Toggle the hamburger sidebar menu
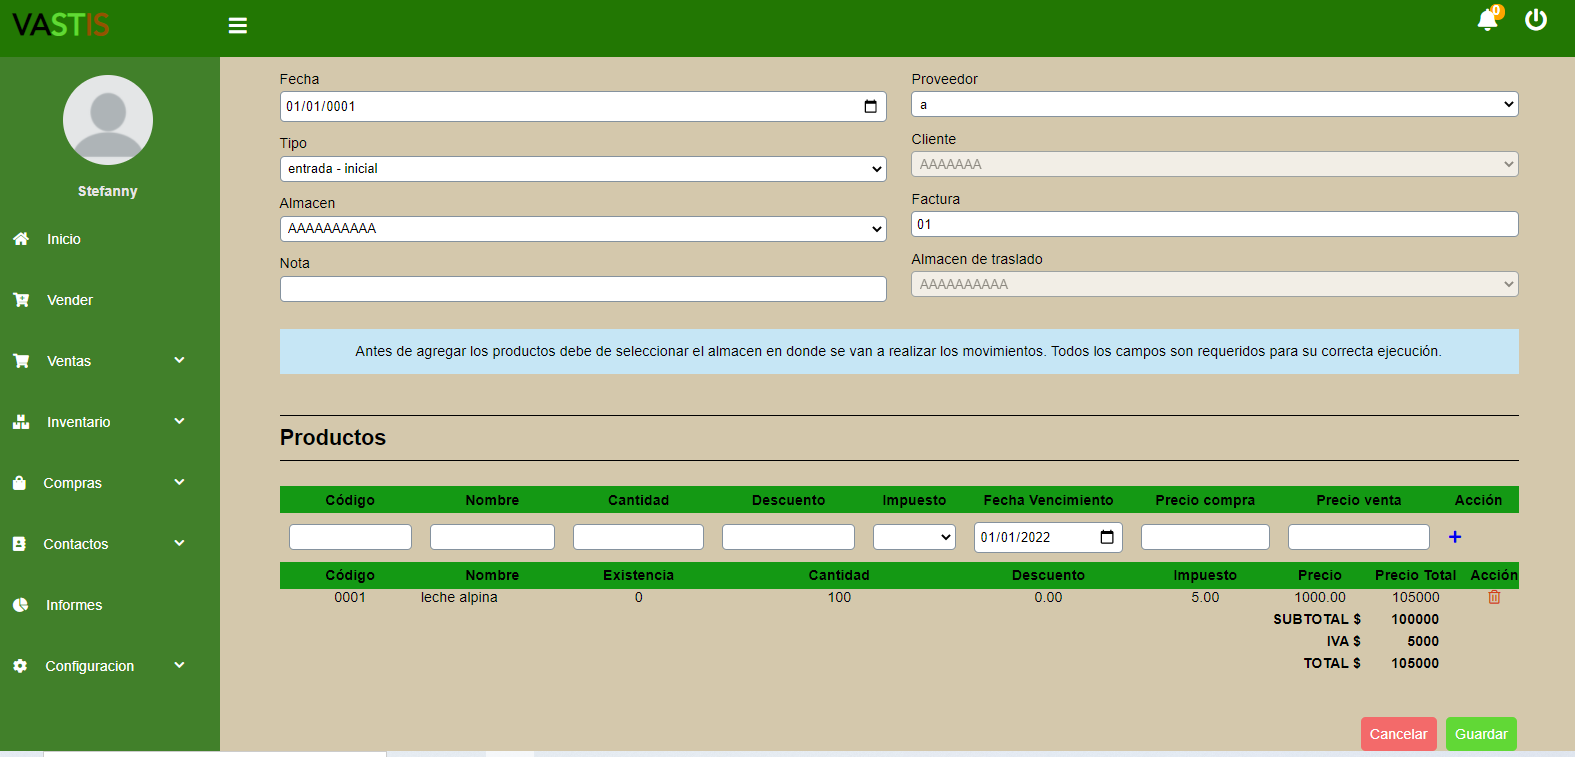Image resolution: width=1575 pixels, height=757 pixels. point(238,25)
